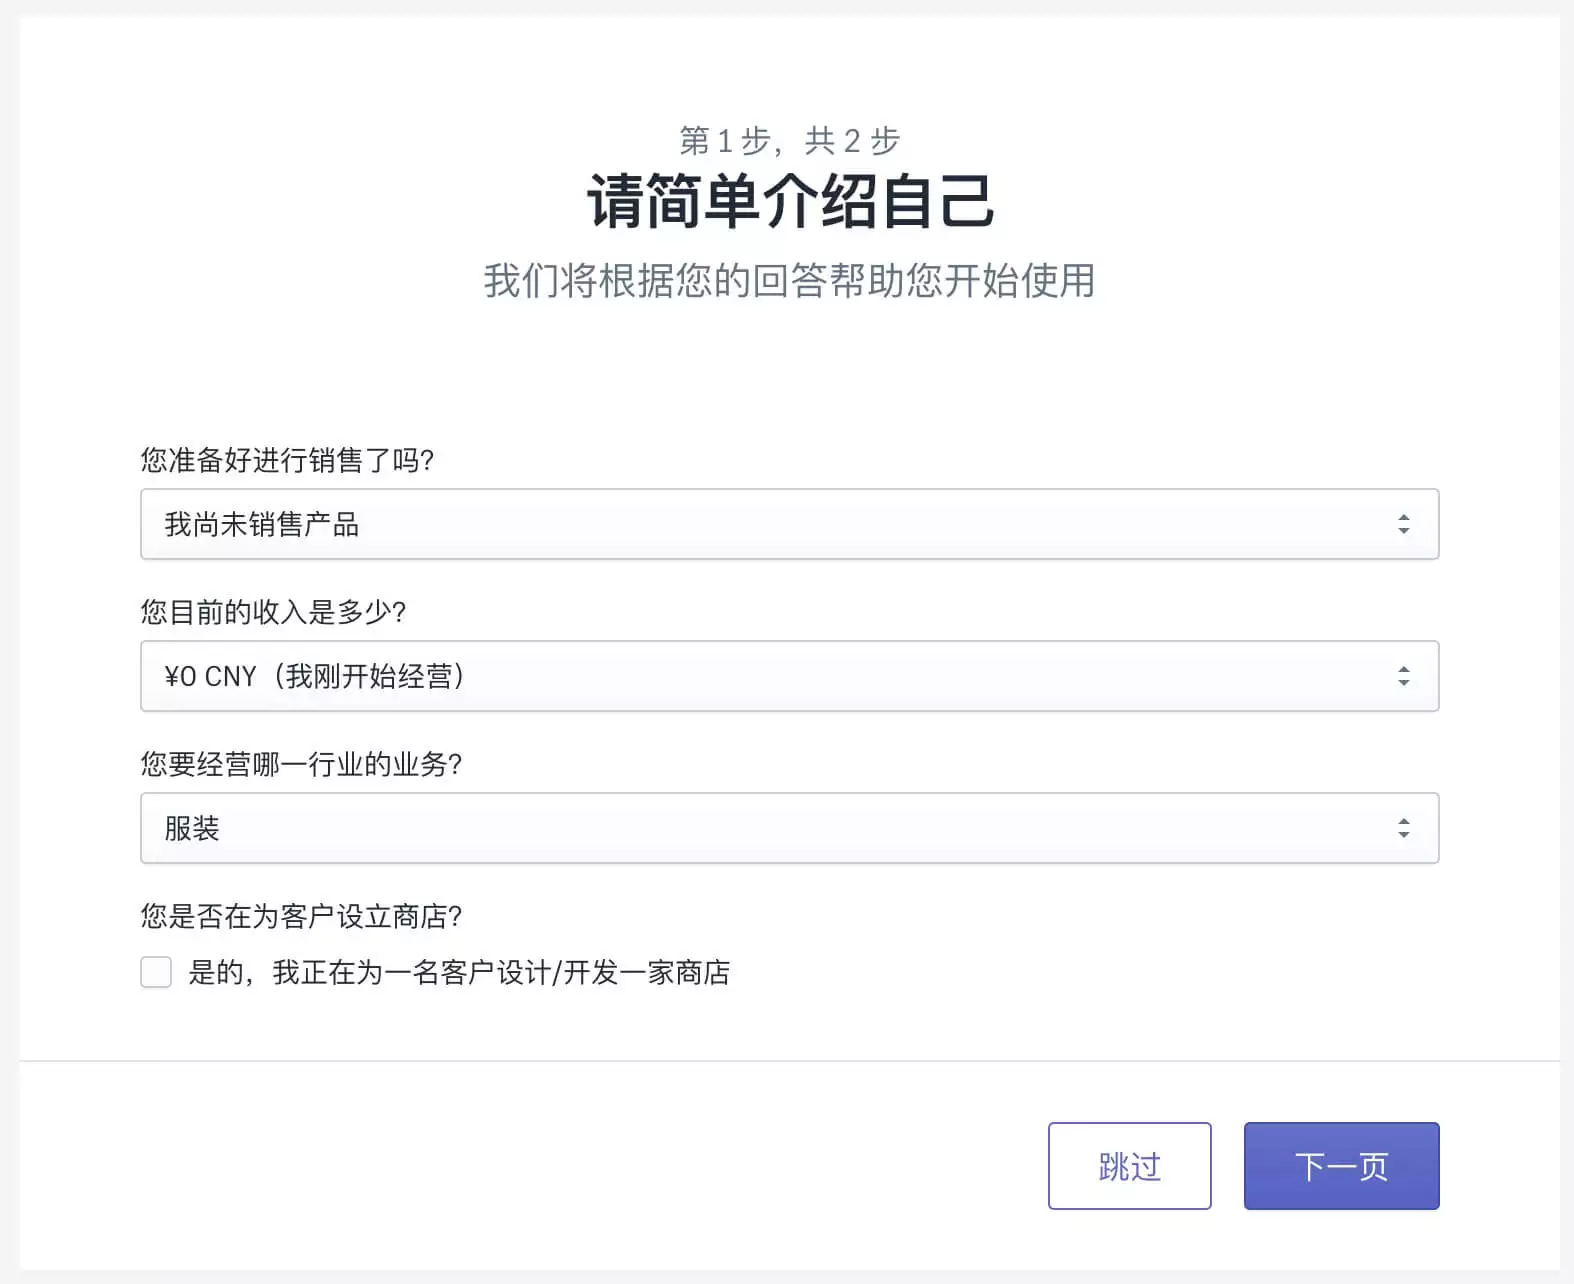
Task: Click the 跳过 button to skip
Action: click(x=1129, y=1164)
